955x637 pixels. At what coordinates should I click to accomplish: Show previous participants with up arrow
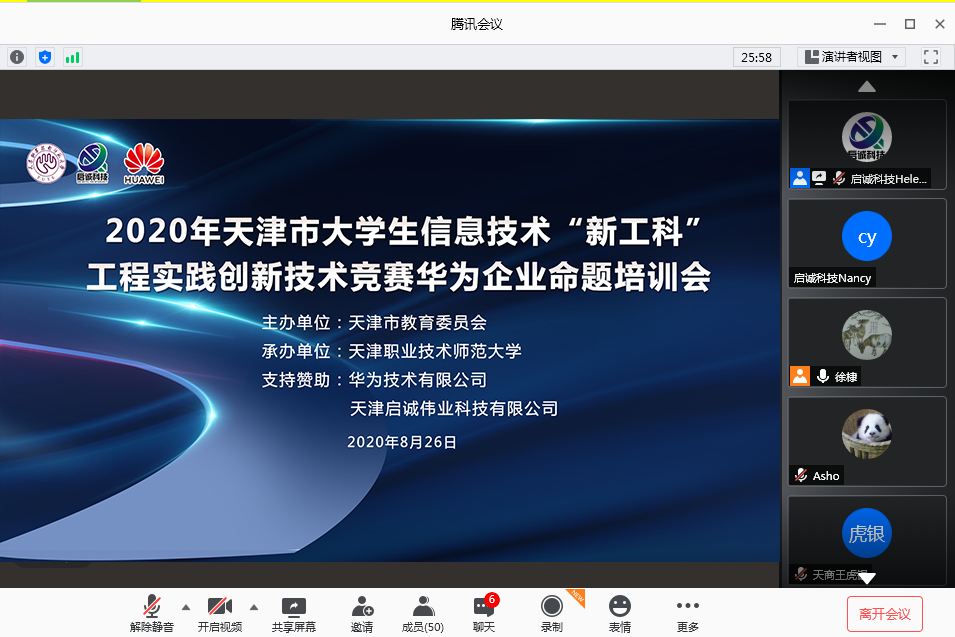point(867,86)
